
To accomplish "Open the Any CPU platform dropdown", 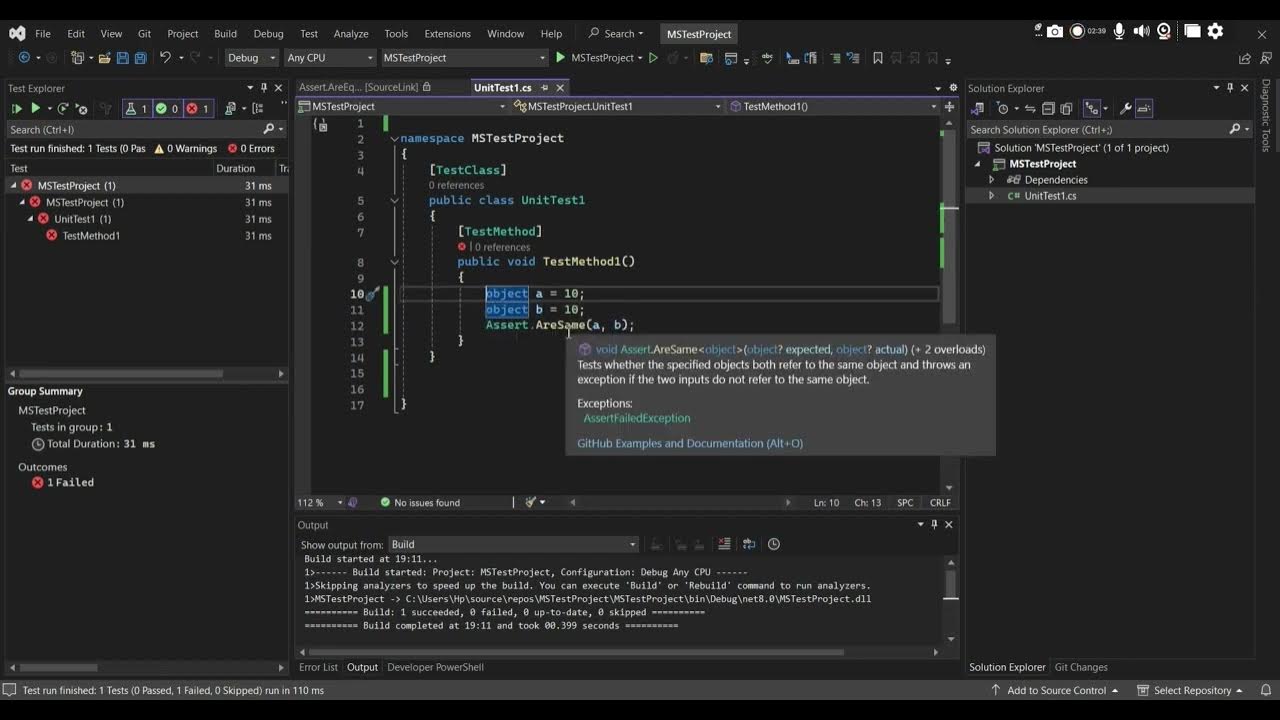I will [329, 58].
